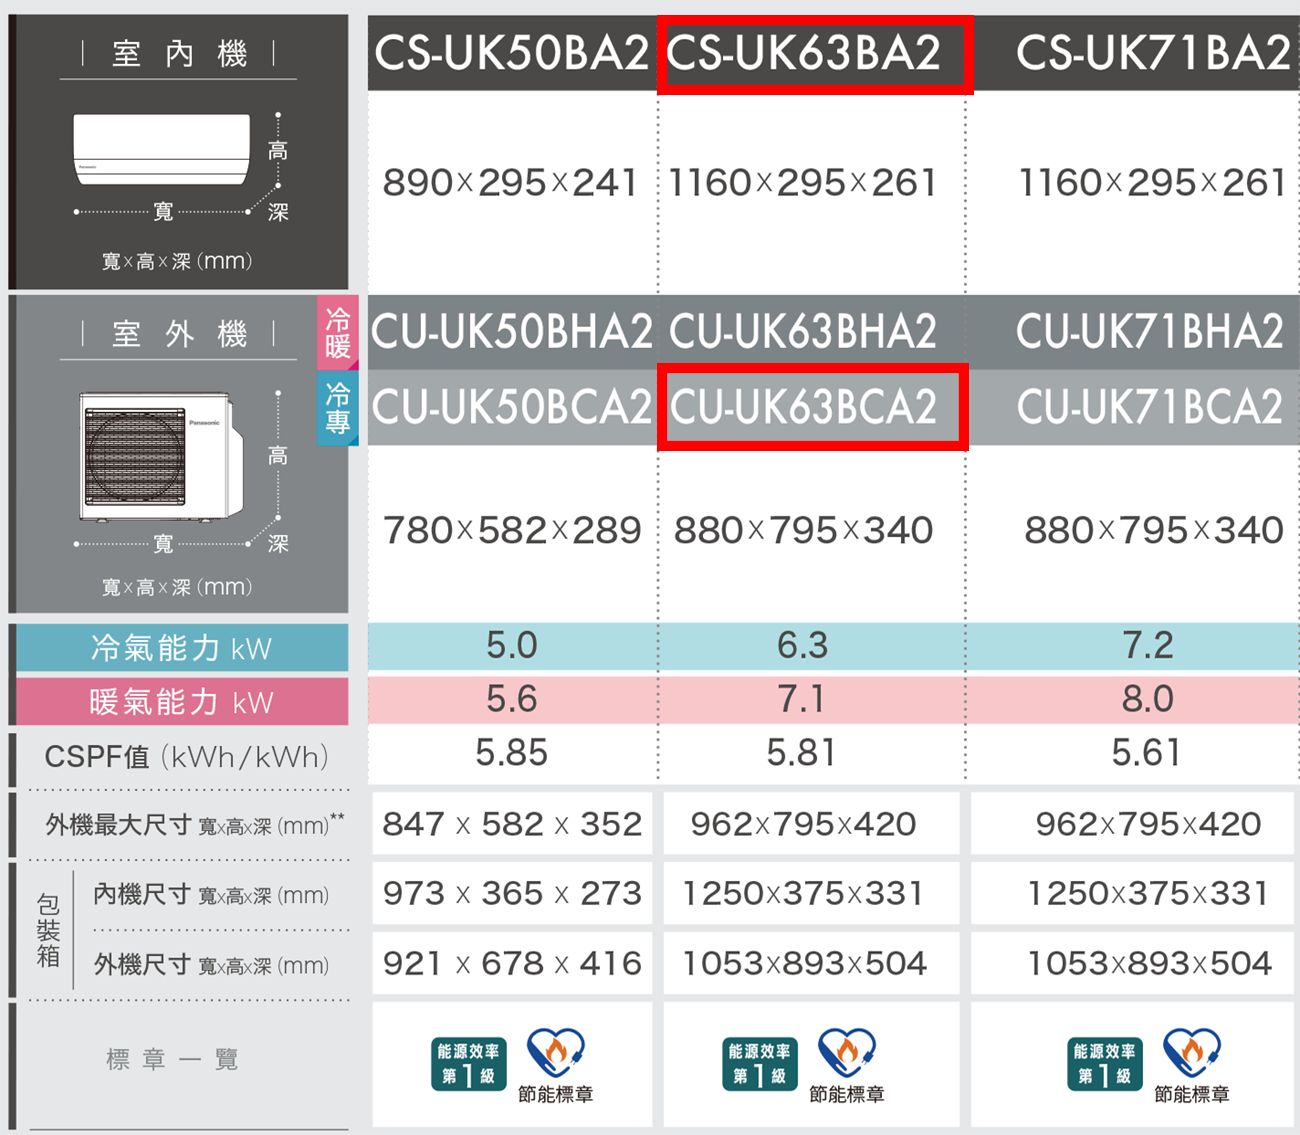Click the CU-UK50BHA2 outdoor model name
The width and height of the screenshot is (1300, 1135).
(512, 332)
